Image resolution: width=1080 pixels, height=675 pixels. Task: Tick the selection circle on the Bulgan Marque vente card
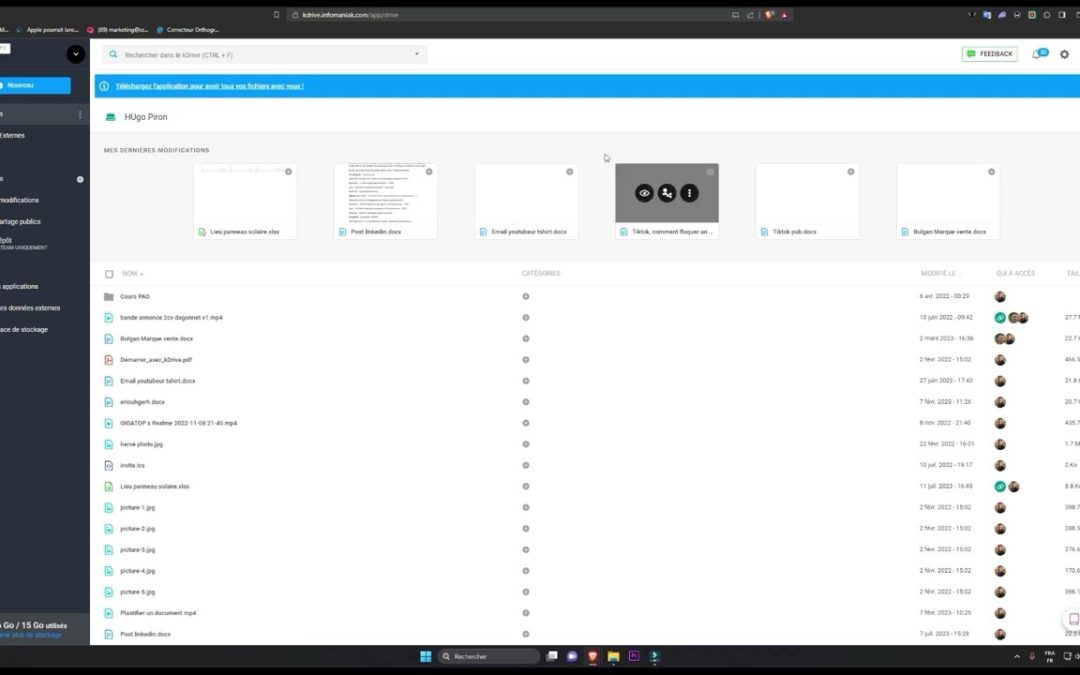pos(991,172)
